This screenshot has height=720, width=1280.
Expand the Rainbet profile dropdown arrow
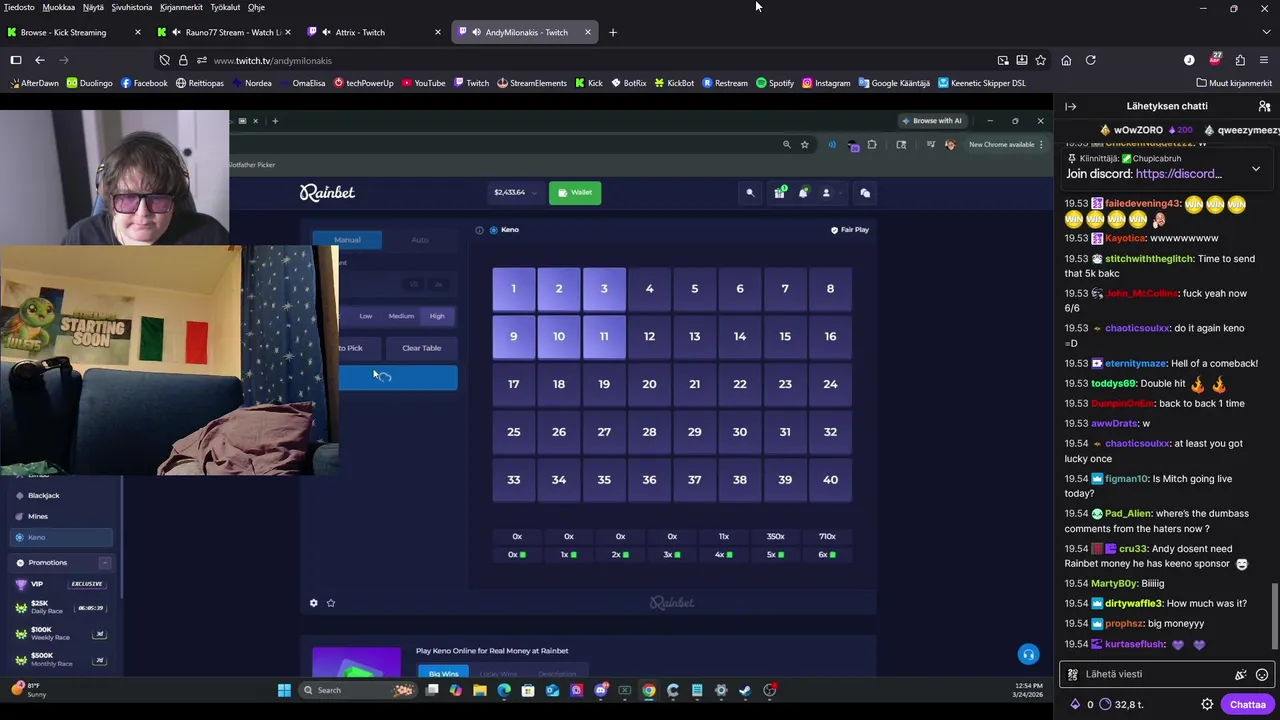841,193
